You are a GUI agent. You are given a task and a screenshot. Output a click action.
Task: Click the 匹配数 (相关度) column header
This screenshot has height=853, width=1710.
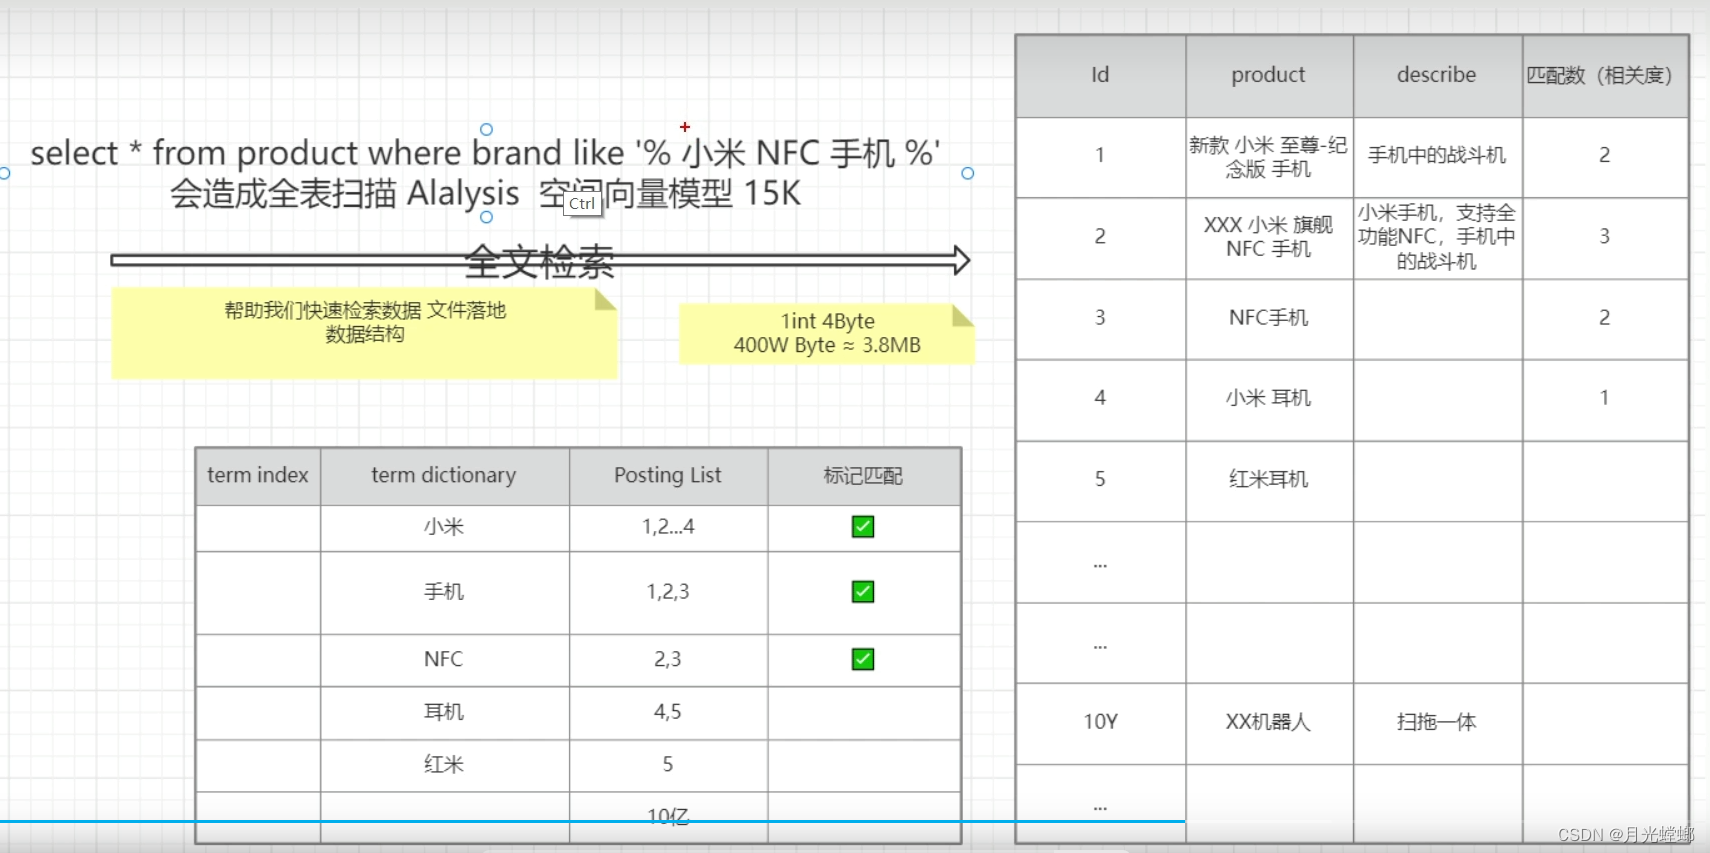(1605, 76)
